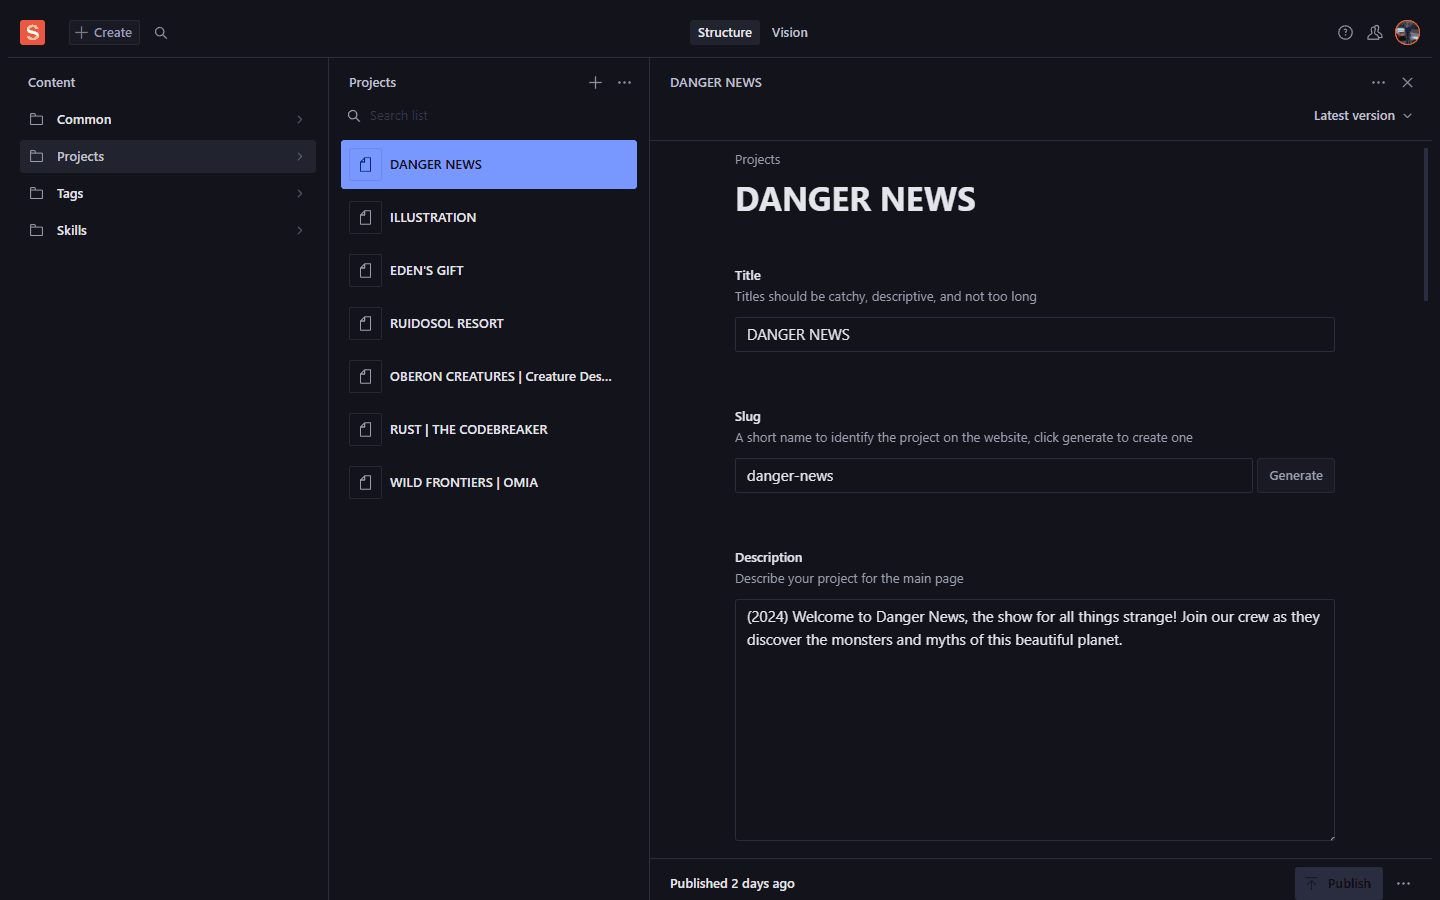
Task: Open the Latest version dropdown
Action: click(x=1362, y=116)
